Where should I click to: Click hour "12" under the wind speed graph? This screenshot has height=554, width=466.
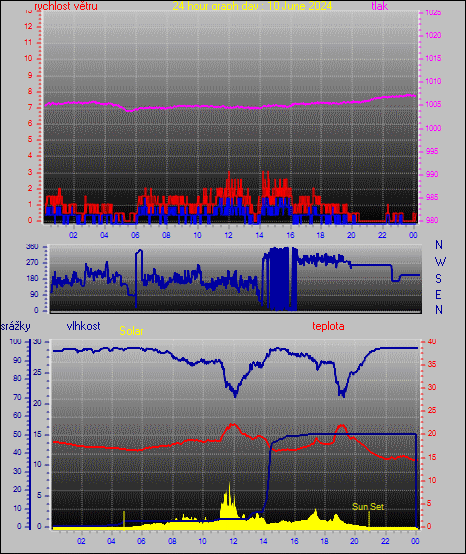tap(228, 235)
